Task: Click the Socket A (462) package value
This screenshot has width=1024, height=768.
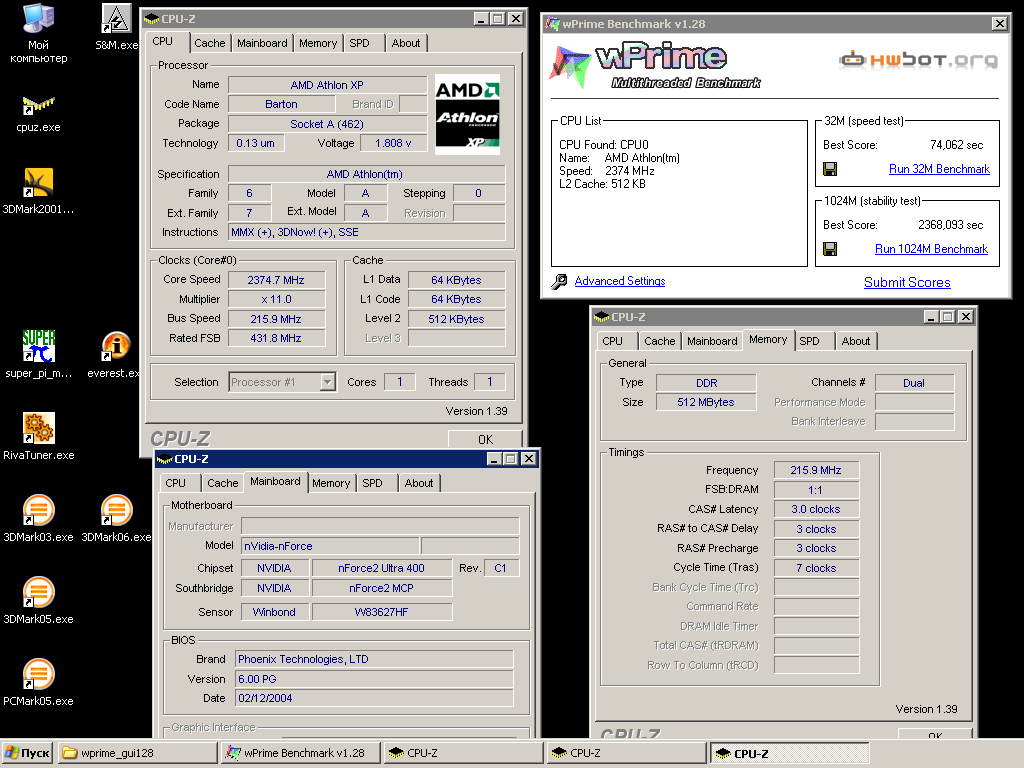Action: (327, 124)
